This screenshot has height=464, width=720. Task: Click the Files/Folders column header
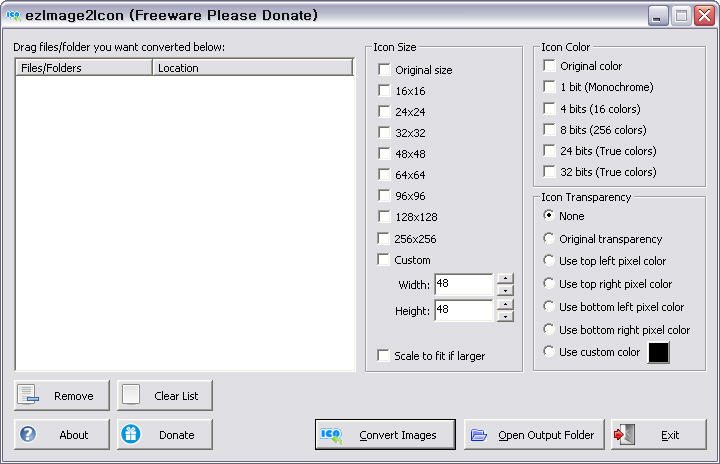(x=84, y=68)
